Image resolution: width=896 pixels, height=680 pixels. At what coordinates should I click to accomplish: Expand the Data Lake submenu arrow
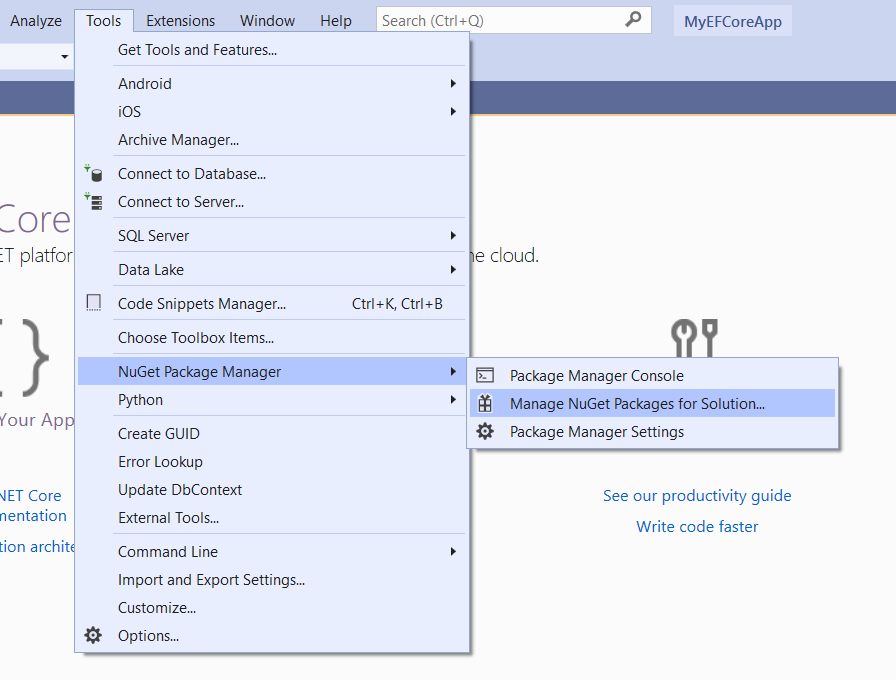453,269
